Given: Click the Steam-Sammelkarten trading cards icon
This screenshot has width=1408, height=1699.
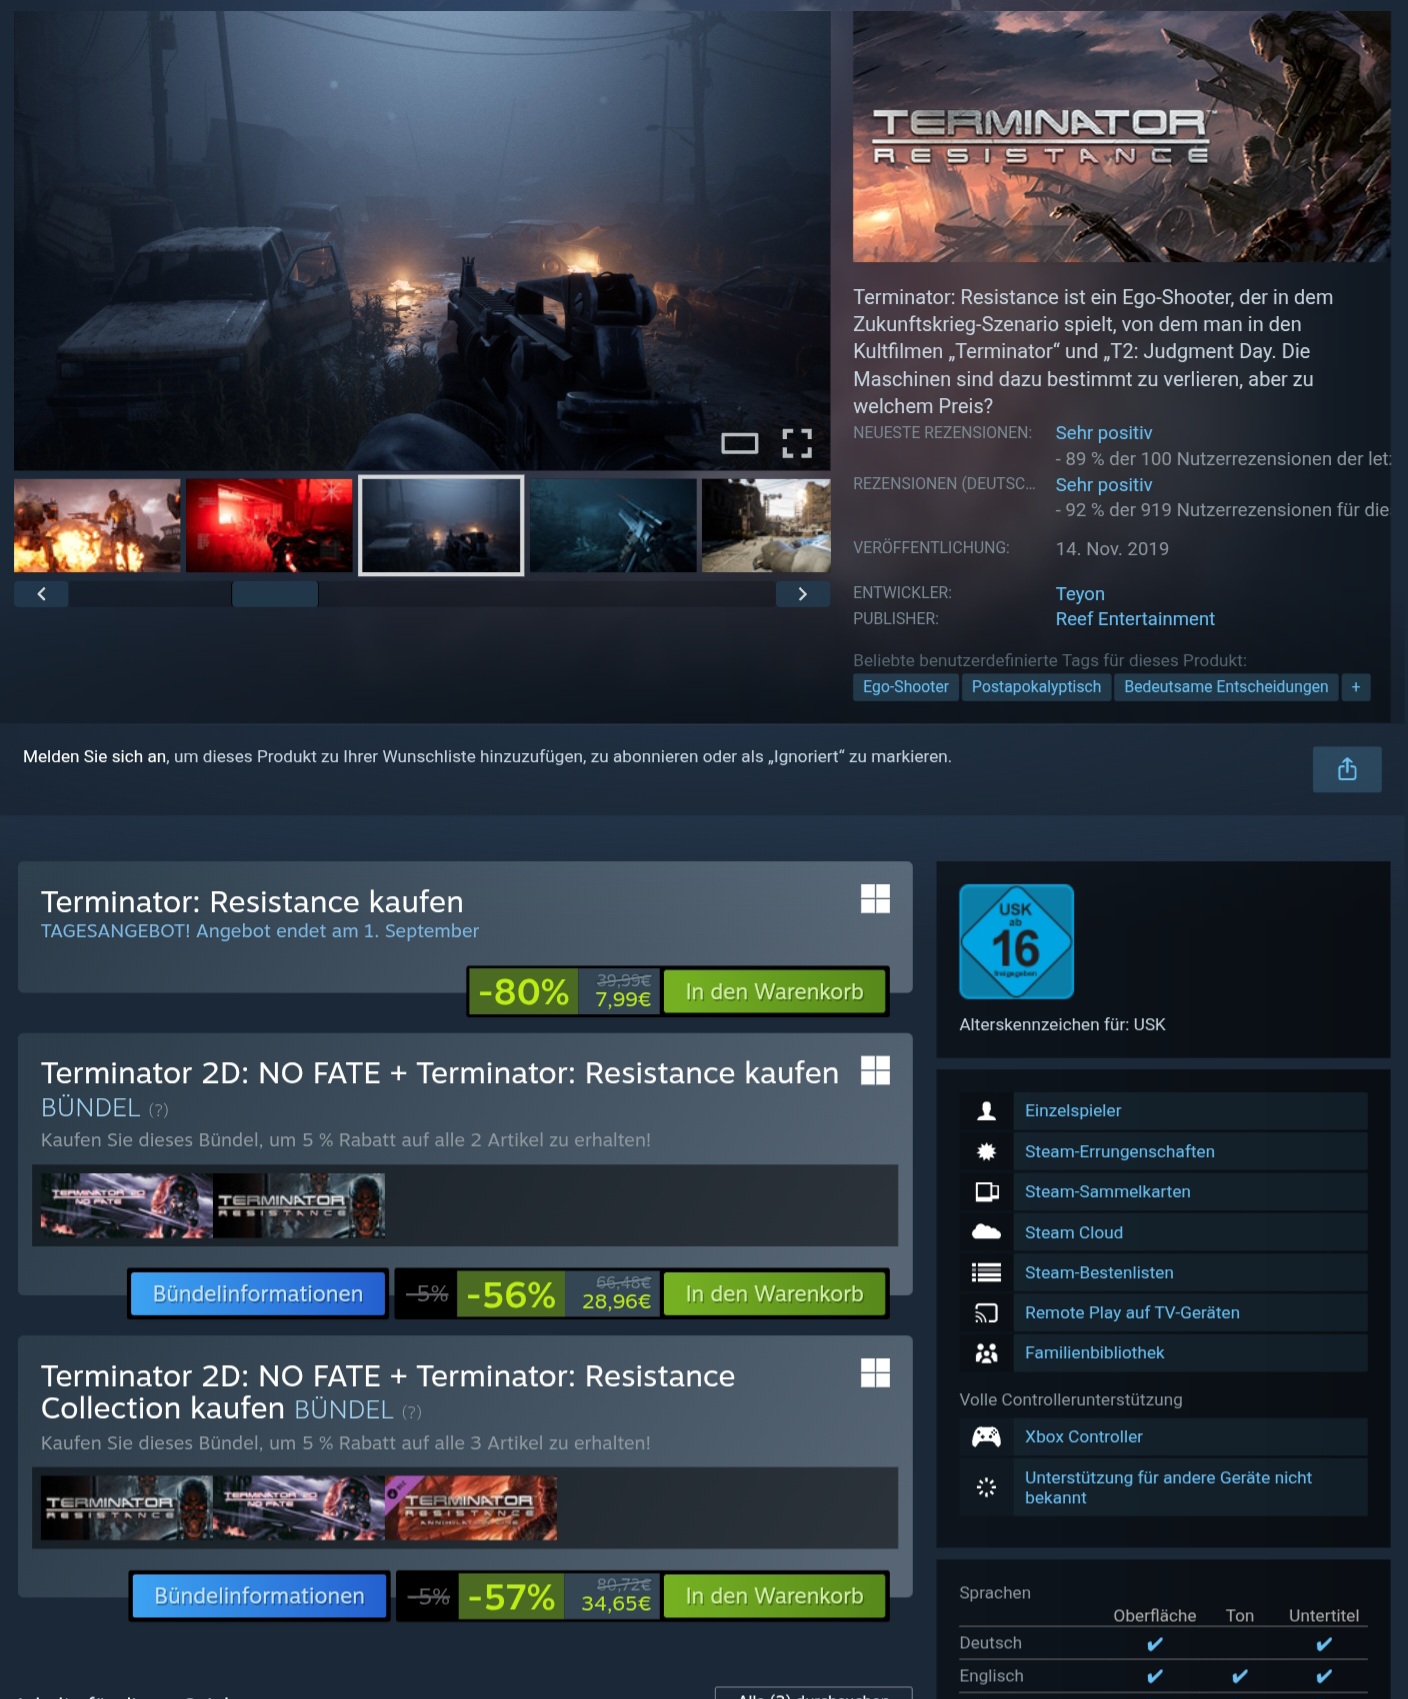Looking at the screenshot, I should [986, 1192].
